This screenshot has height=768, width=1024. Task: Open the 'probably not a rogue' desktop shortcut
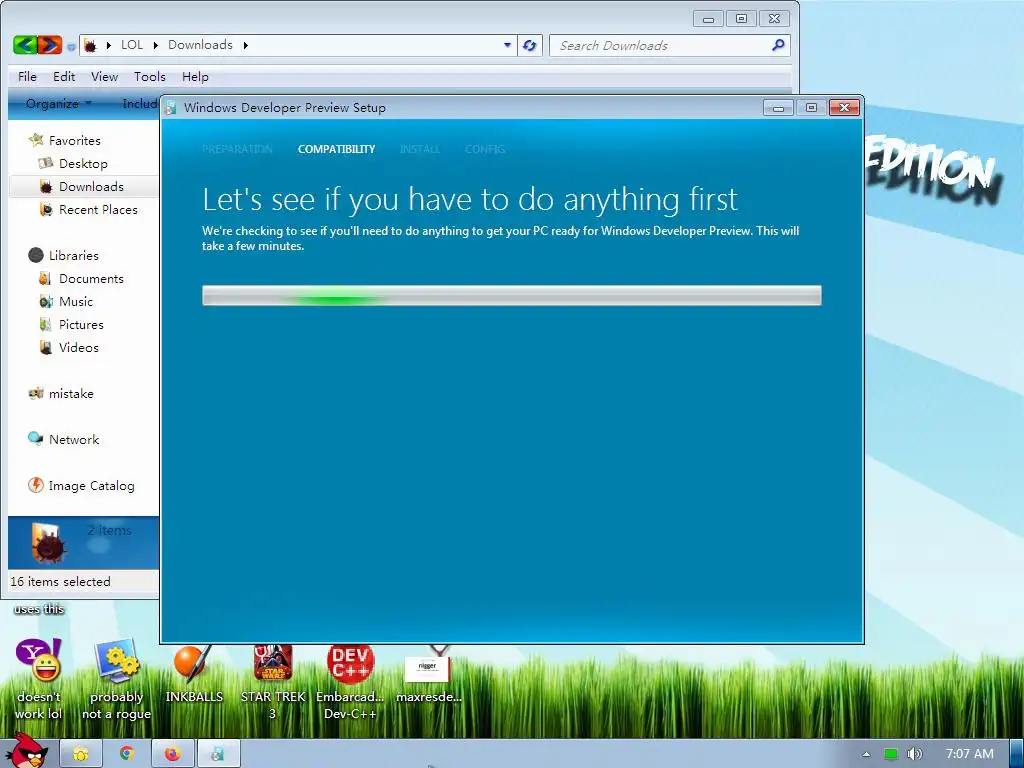coord(116,679)
